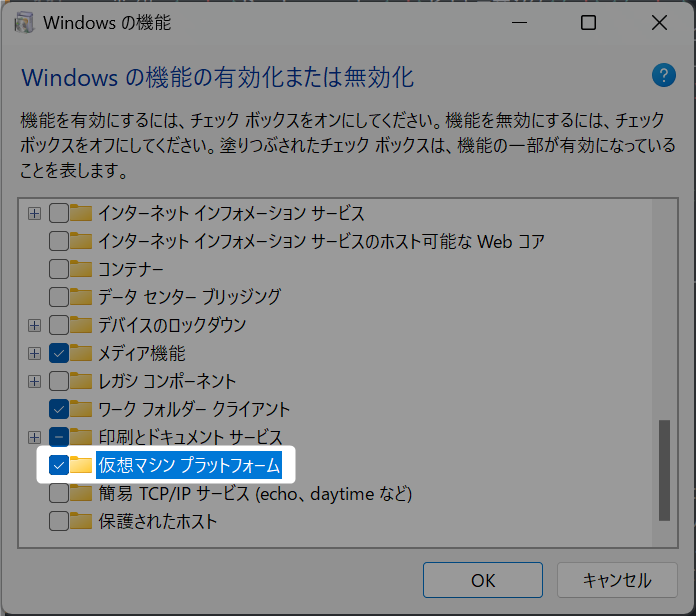Check the ホスト可能な Web コア checkbox
This screenshot has width=696, height=616.
[59, 241]
